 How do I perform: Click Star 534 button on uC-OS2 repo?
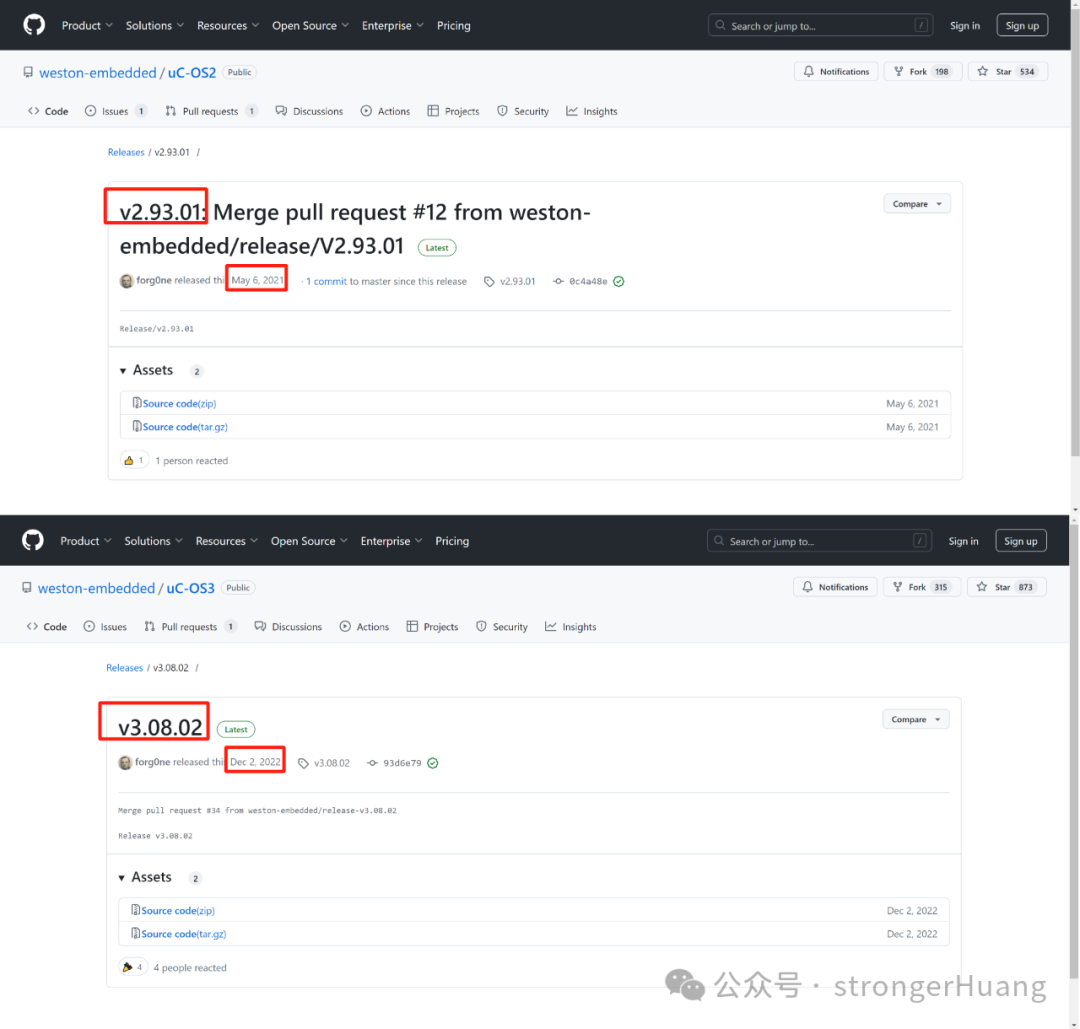(x=1008, y=72)
